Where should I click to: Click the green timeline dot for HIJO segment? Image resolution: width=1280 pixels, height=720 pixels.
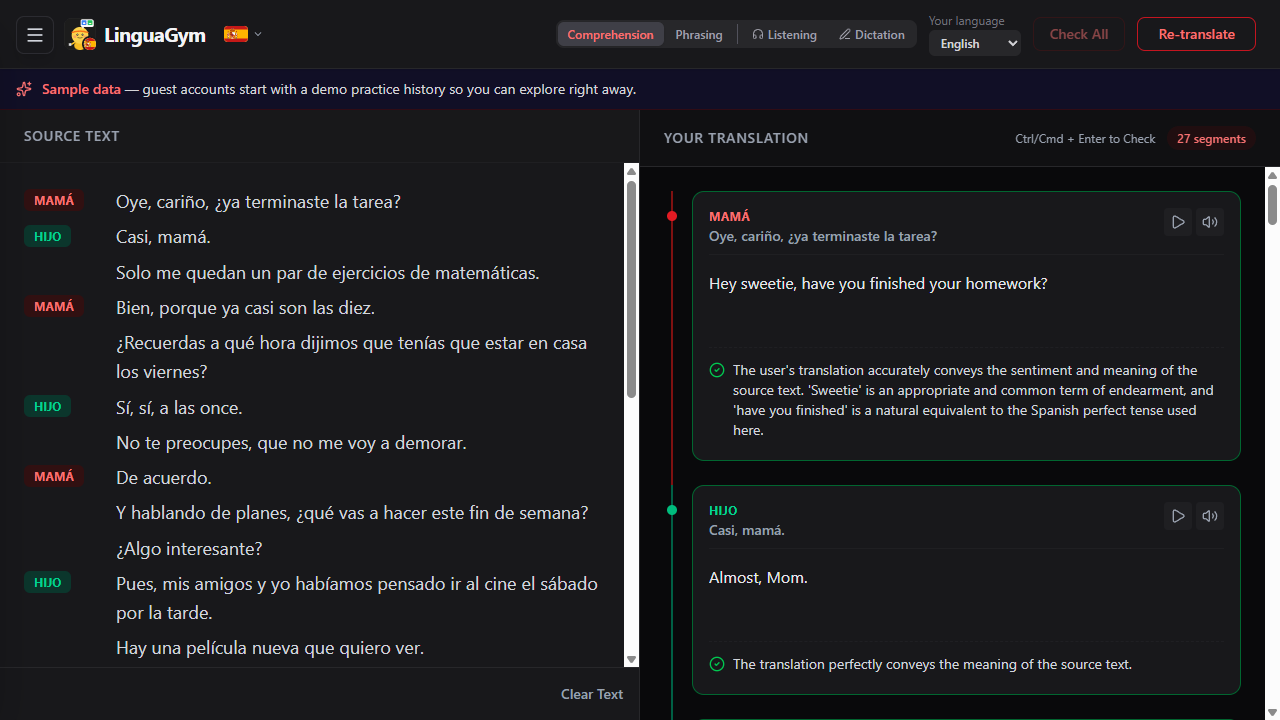click(672, 510)
